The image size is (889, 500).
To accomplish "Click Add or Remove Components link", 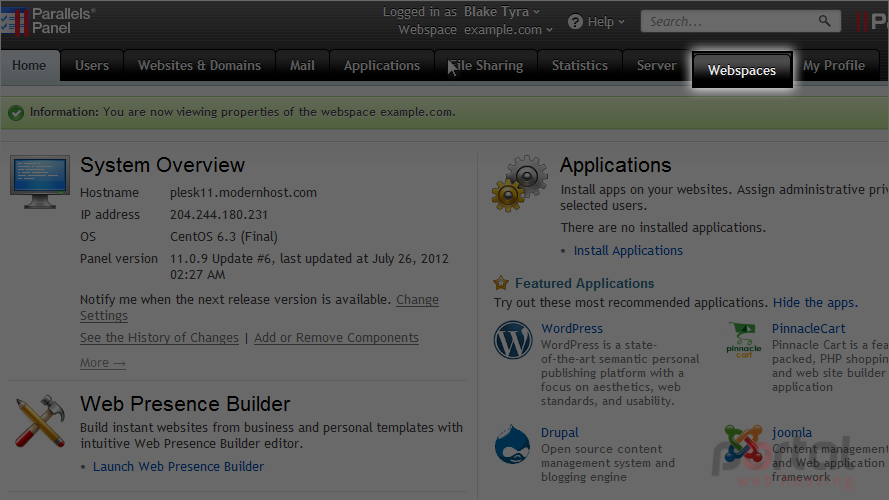I will pos(336,337).
